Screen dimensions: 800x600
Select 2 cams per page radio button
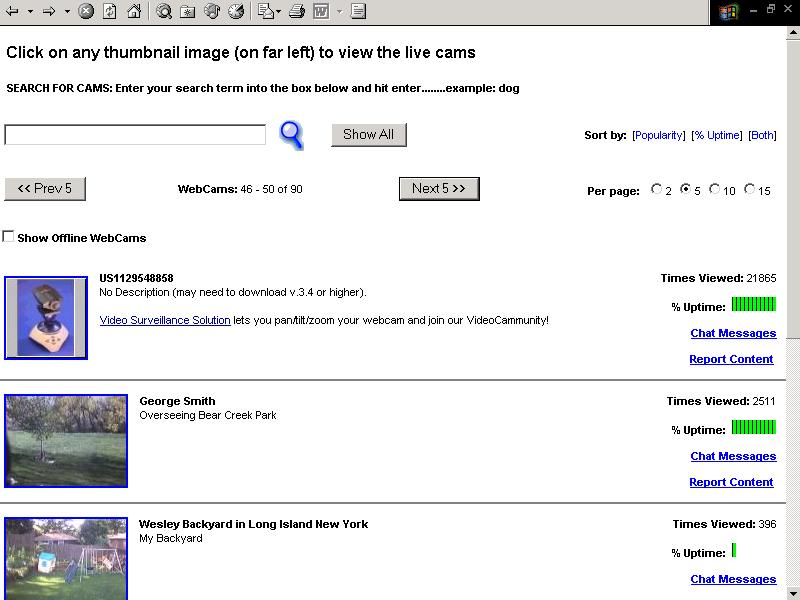pyautogui.click(x=657, y=189)
